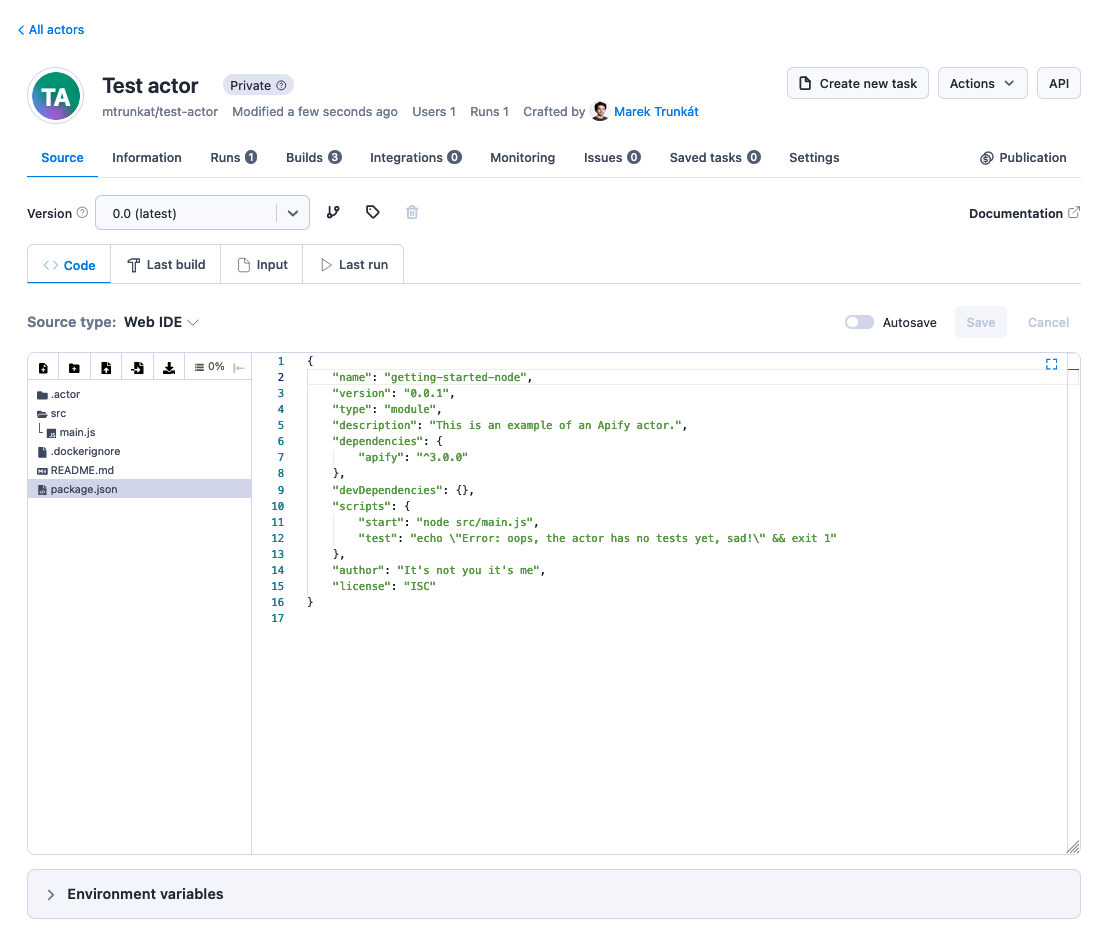Click the version tag icon
This screenshot has height=931, width=1093.
(x=372, y=212)
